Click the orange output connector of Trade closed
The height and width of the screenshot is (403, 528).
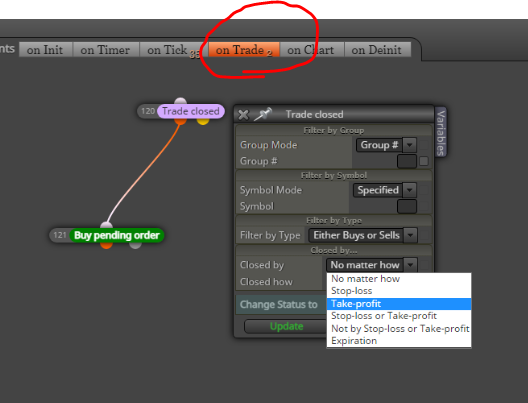click(180, 121)
